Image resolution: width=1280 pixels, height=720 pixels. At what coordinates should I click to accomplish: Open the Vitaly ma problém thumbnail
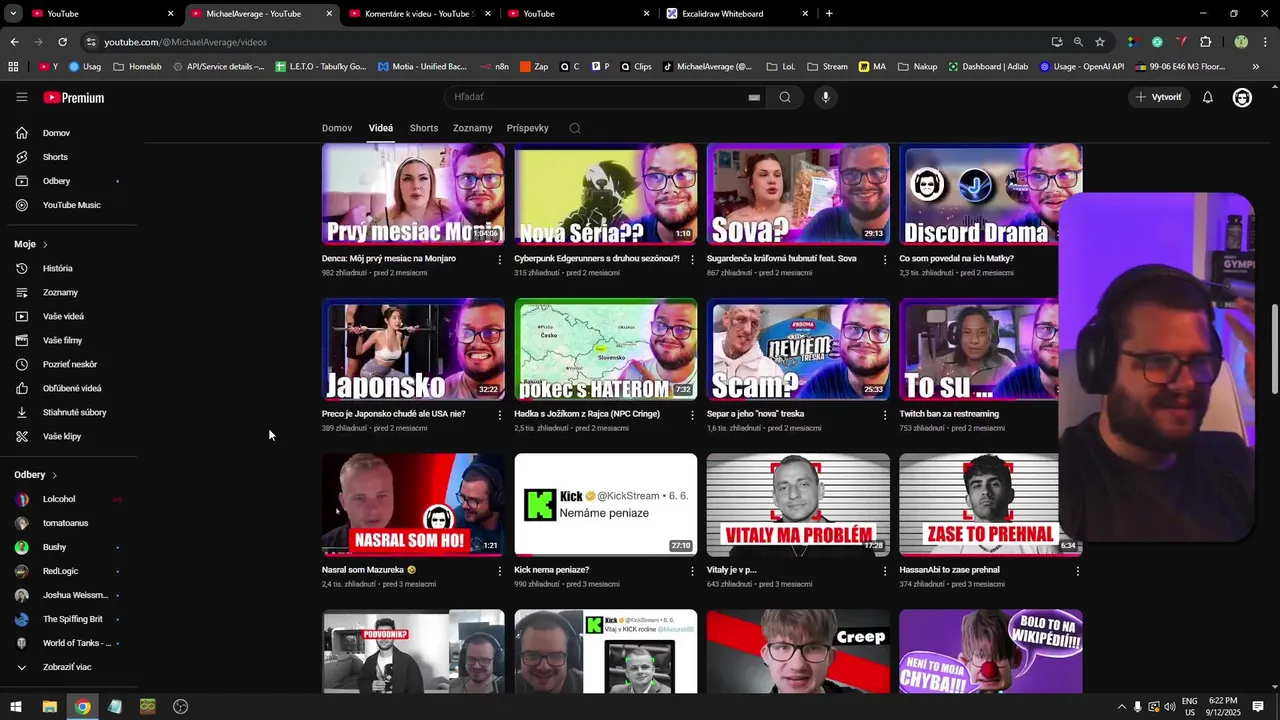[798, 505]
